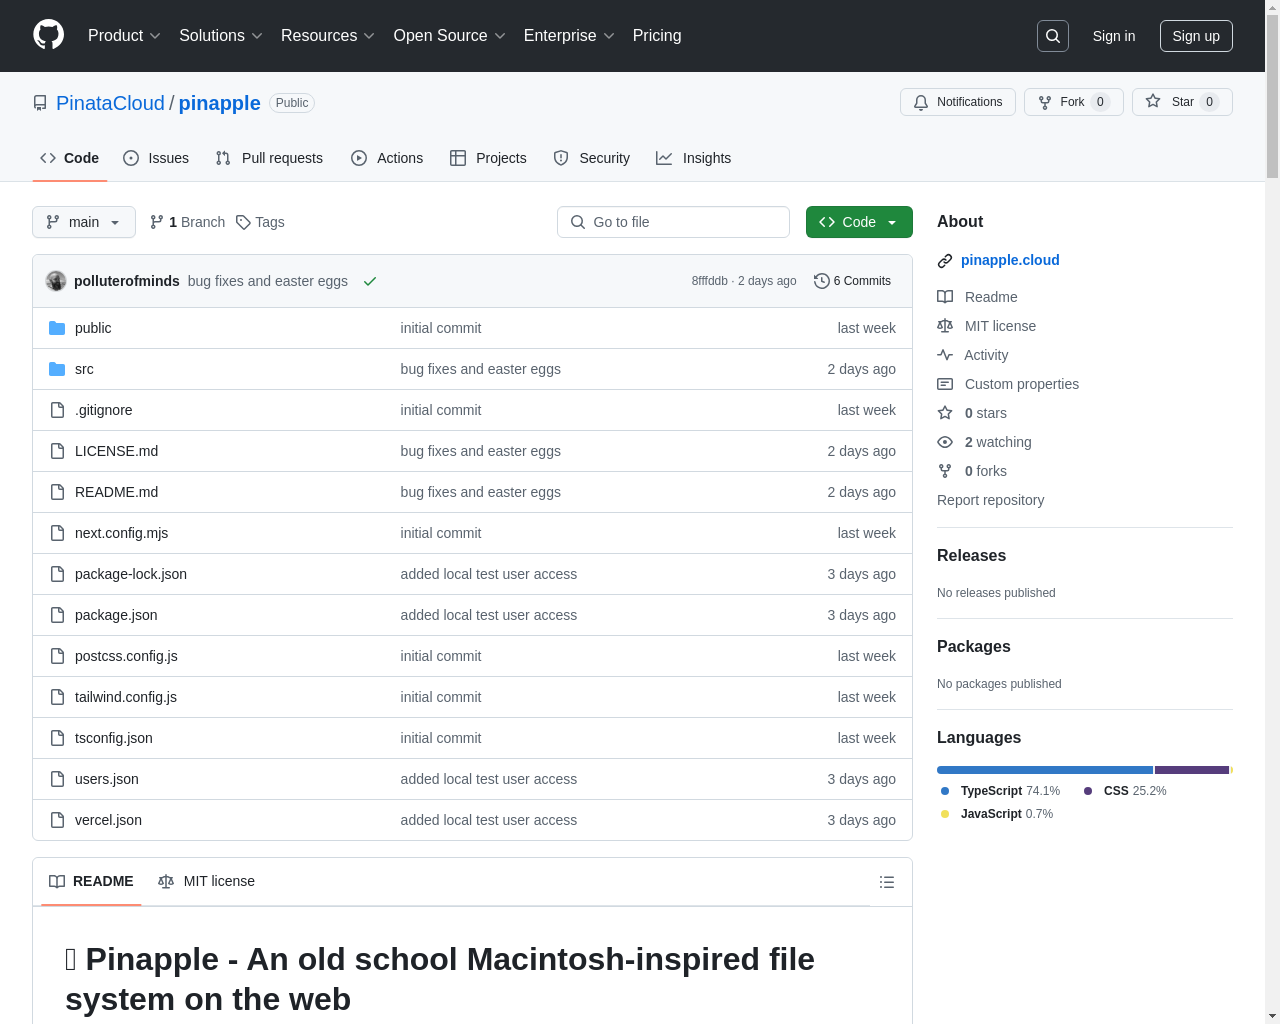Open the pinapple repository name link
1280x1024 pixels.
pyautogui.click(x=219, y=103)
